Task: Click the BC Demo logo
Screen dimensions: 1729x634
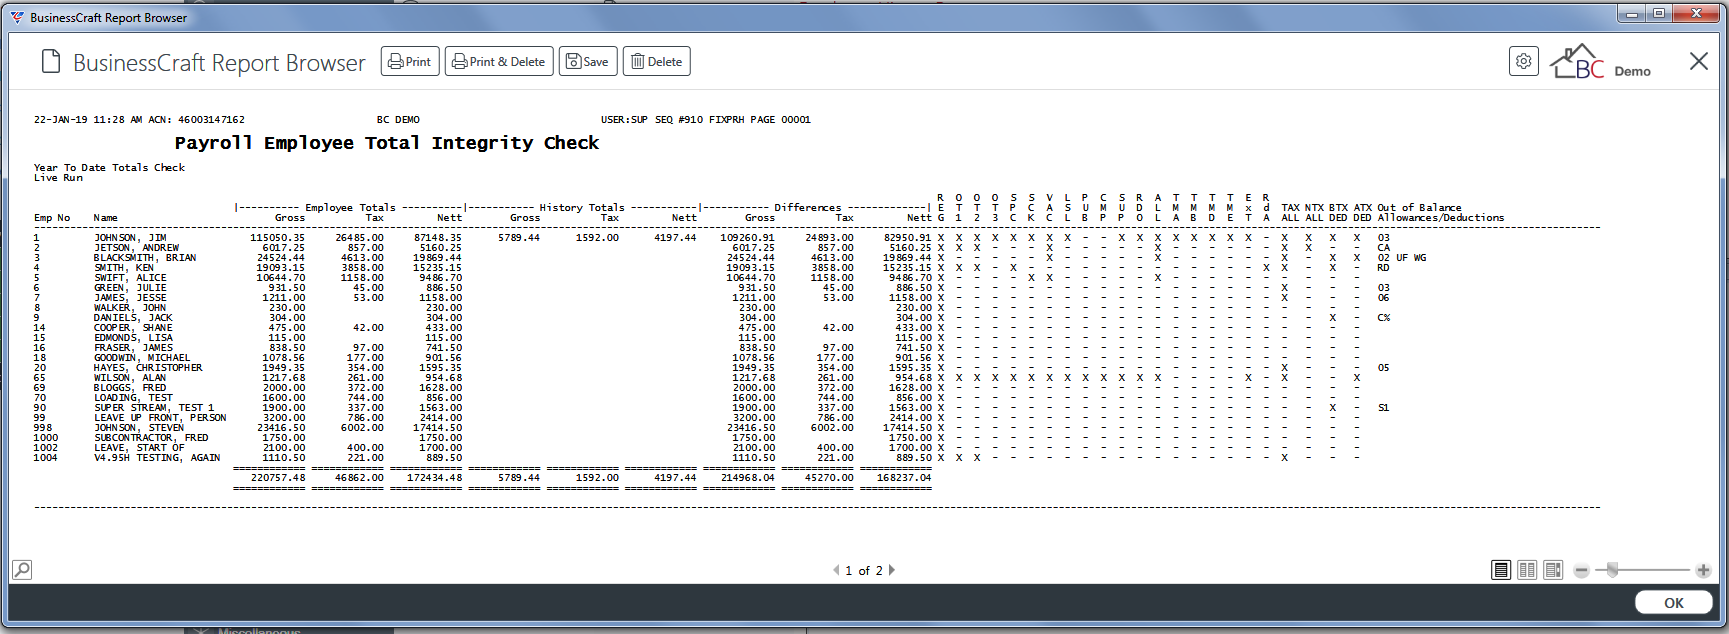Action: click(1600, 62)
